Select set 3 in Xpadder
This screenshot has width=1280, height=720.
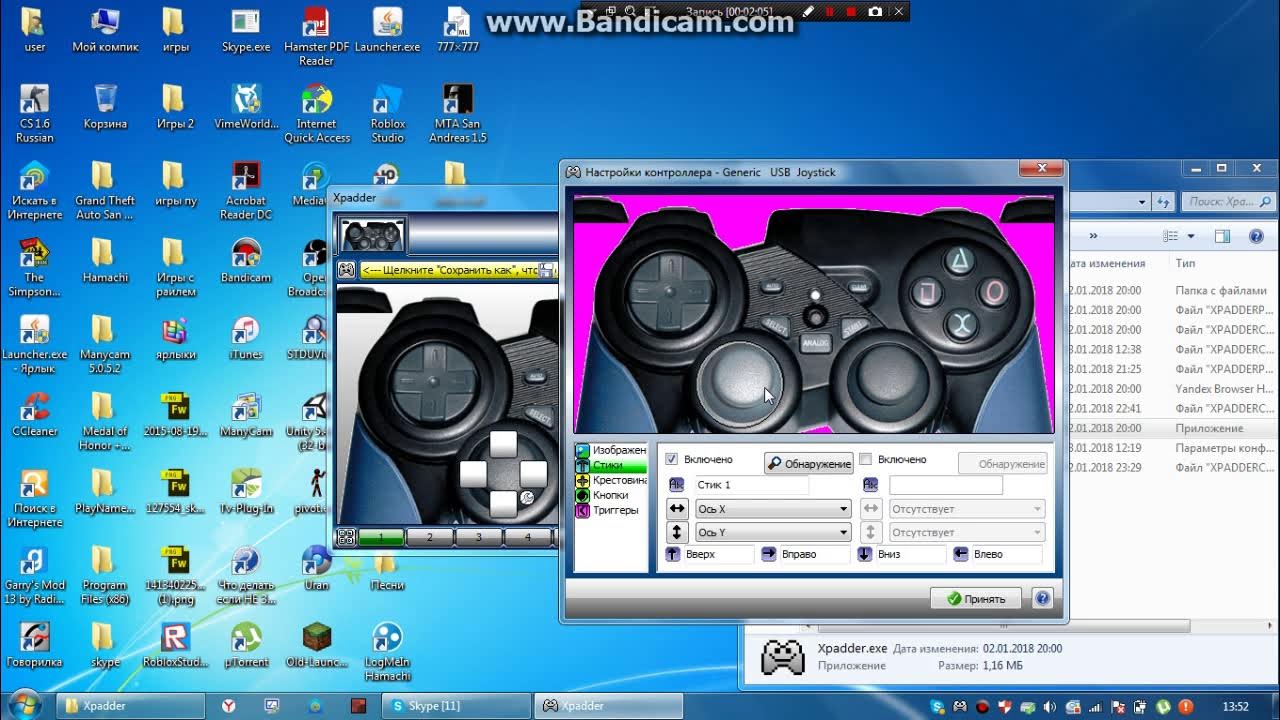479,537
